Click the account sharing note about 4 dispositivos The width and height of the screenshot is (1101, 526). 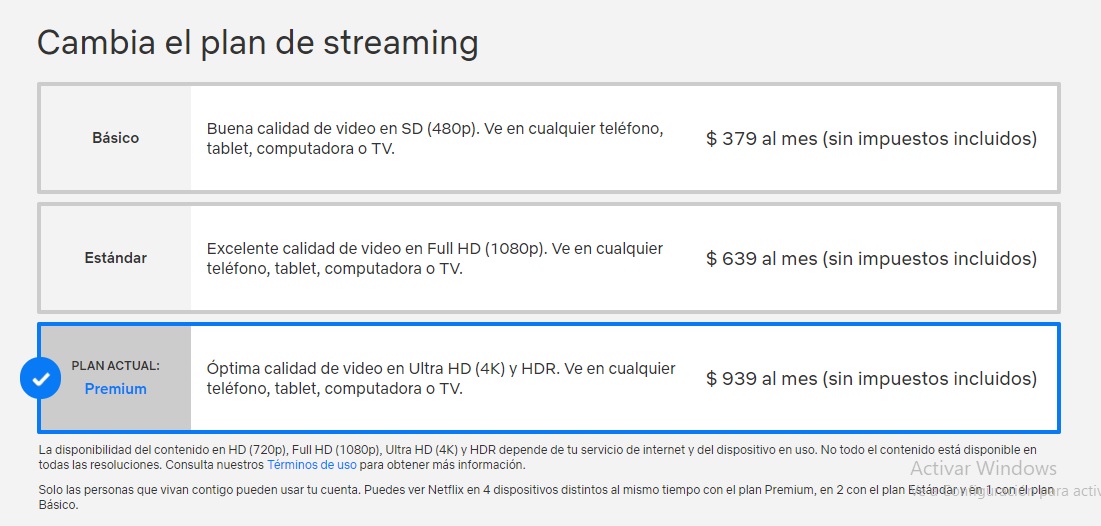pyautogui.click(x=546, y=497)
